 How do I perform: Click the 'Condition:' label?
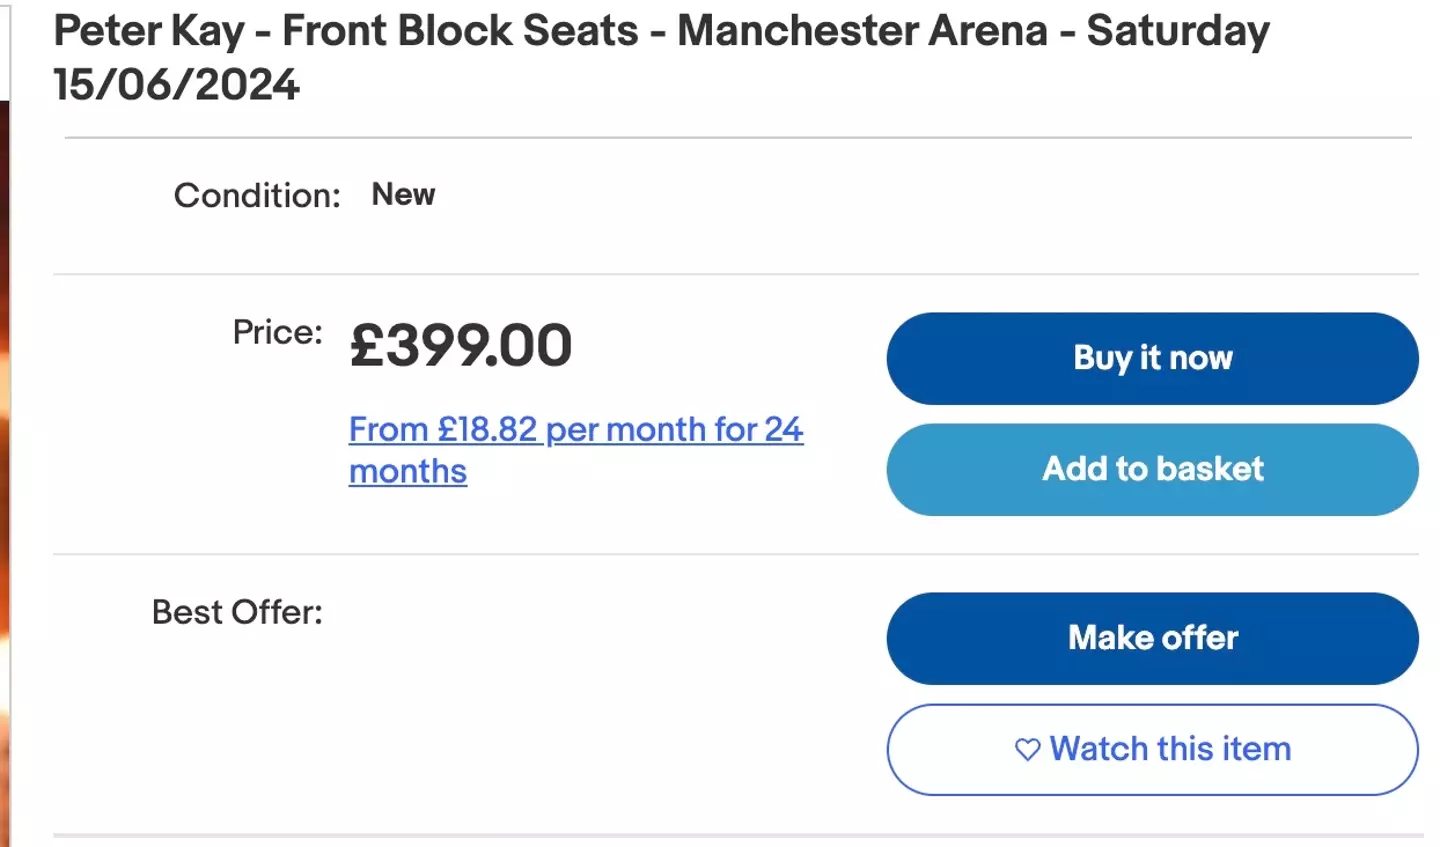coord(257,195)
